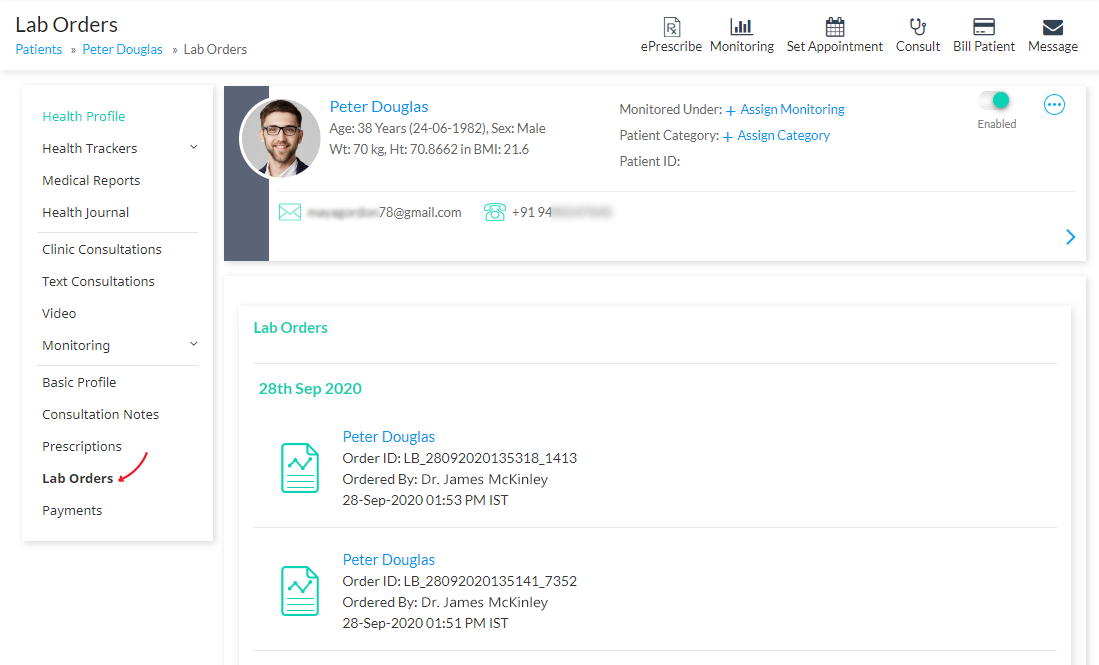Select Prescriptions in the sidebar

[x=82, y=446]
